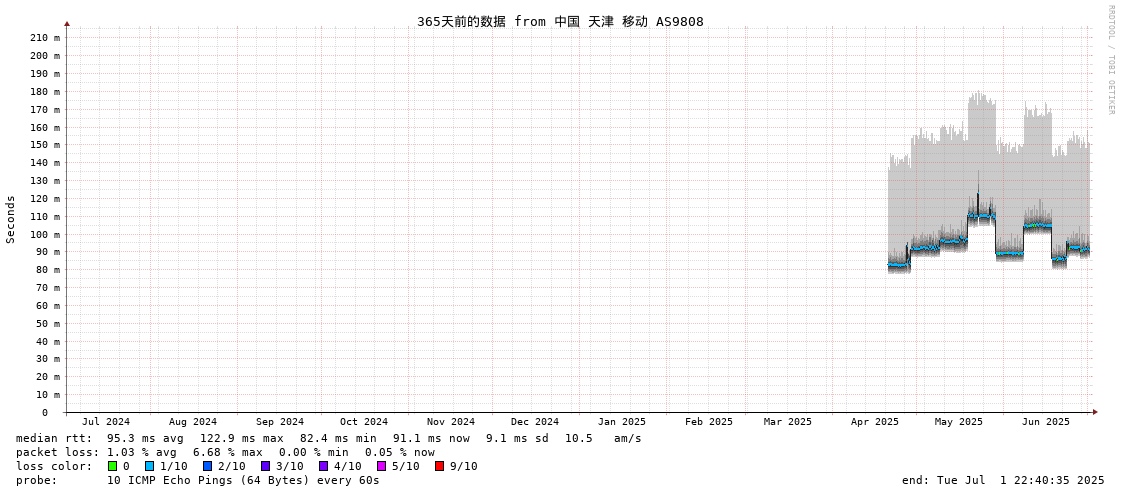The image size is (1121, 494).
Task: Click the 'packet loss:' label
Action: (57, 453)
